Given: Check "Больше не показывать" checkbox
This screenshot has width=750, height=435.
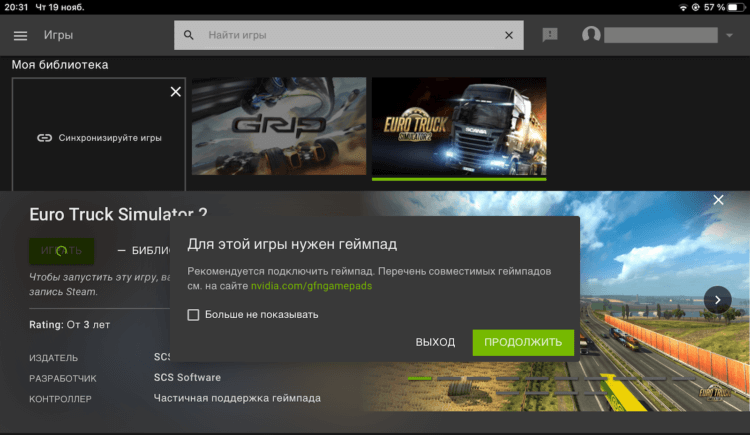Looking at the screenshot, I should [x=193, y=314].
